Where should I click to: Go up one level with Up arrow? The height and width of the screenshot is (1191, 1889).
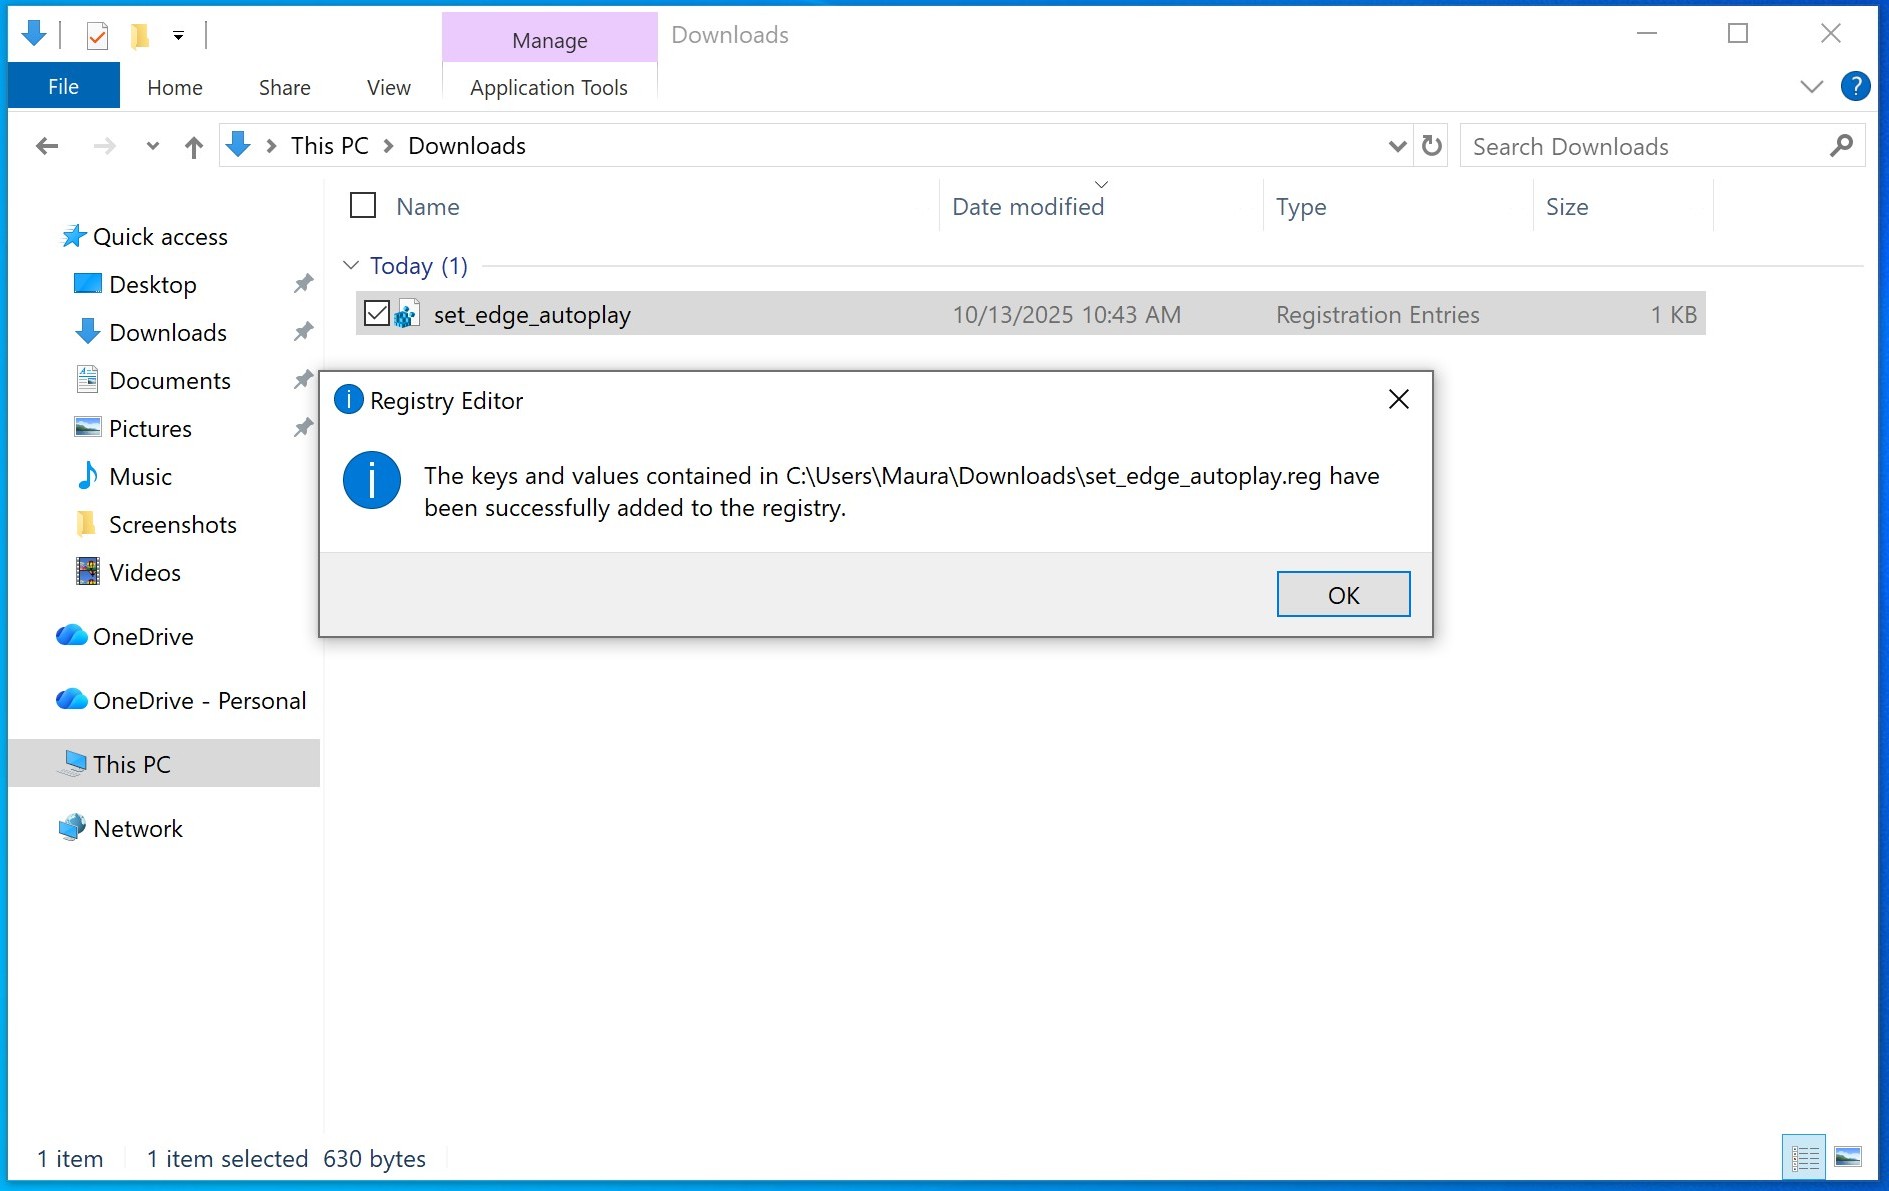tap(194, 147)
